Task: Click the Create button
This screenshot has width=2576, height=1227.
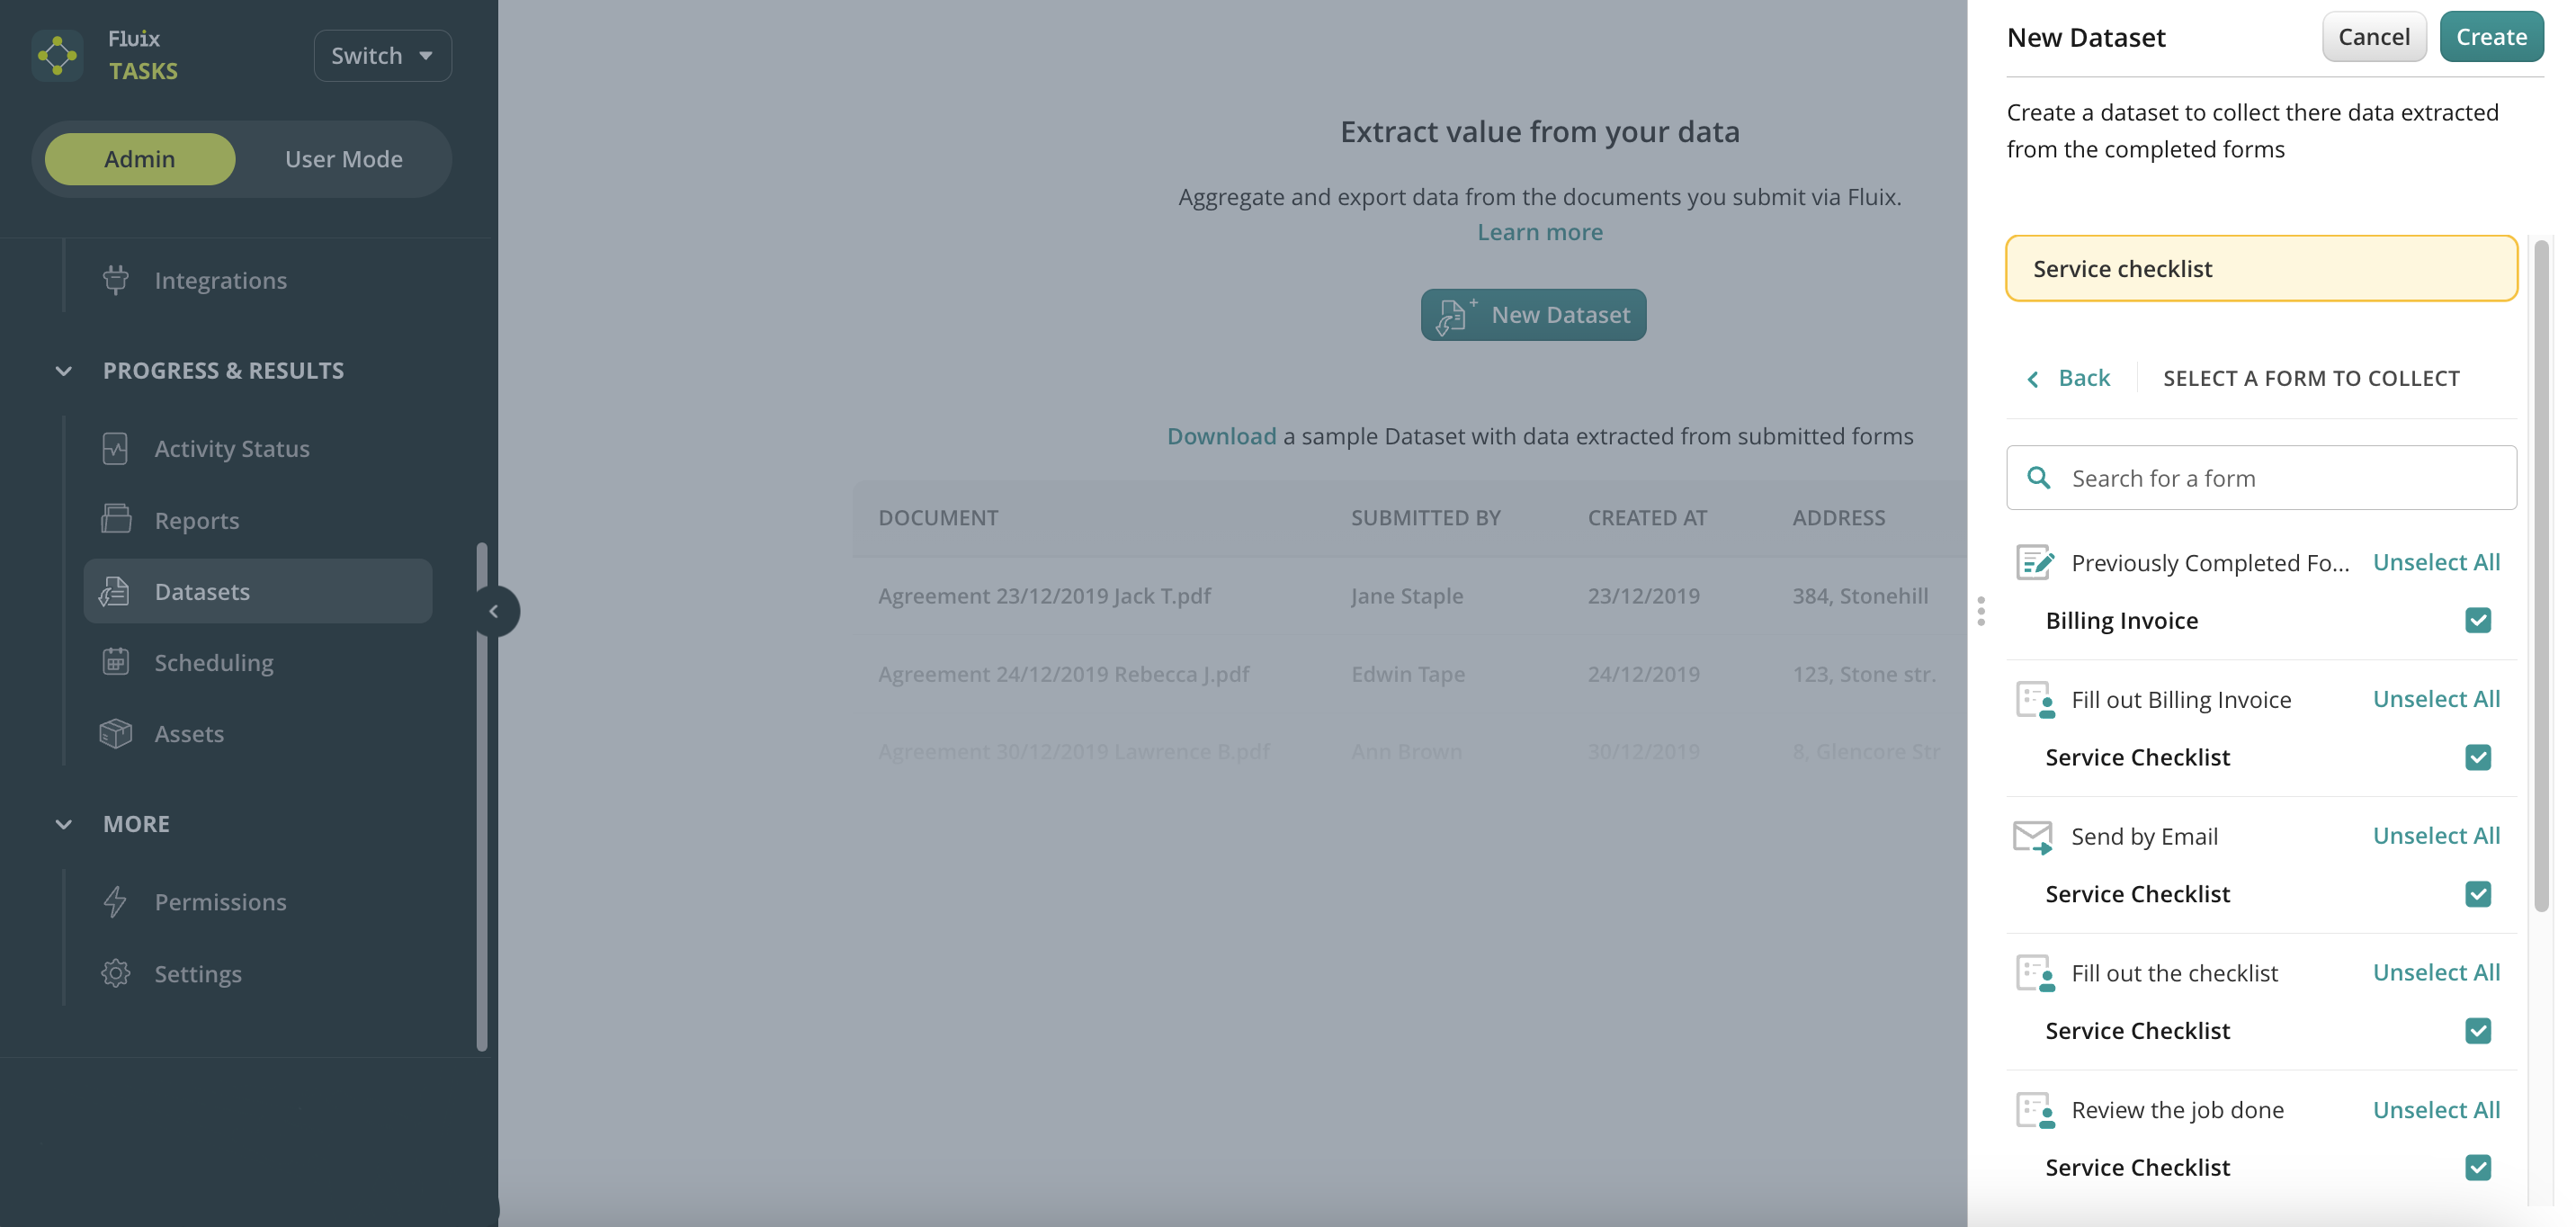Action: pos(2490,37)
